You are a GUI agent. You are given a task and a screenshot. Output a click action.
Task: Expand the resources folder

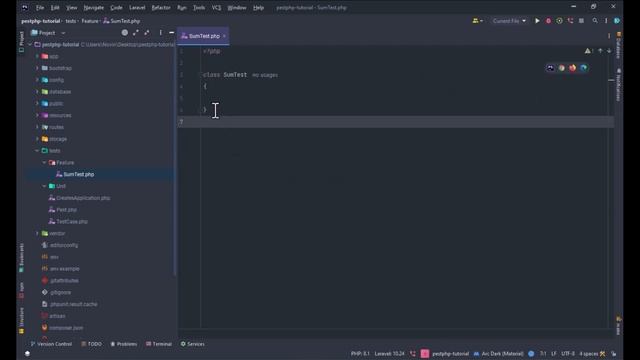click(37, 116)
